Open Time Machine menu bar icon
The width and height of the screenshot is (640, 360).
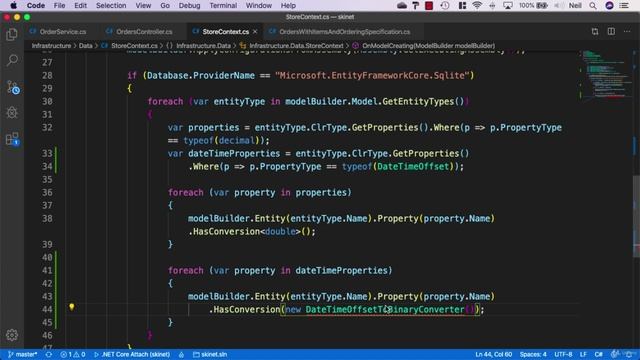click(445, 5)
